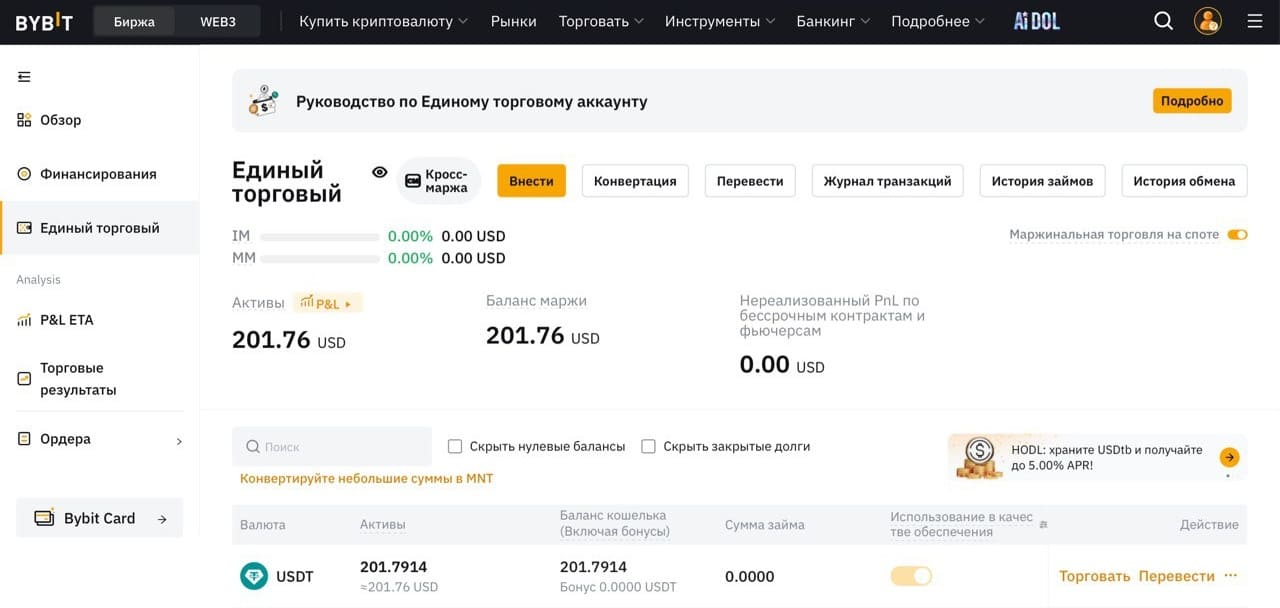The width and height of the screenshot is (1280, 608).
Task: Click the Перевести button near the title
Action: (x=750, y=181)
